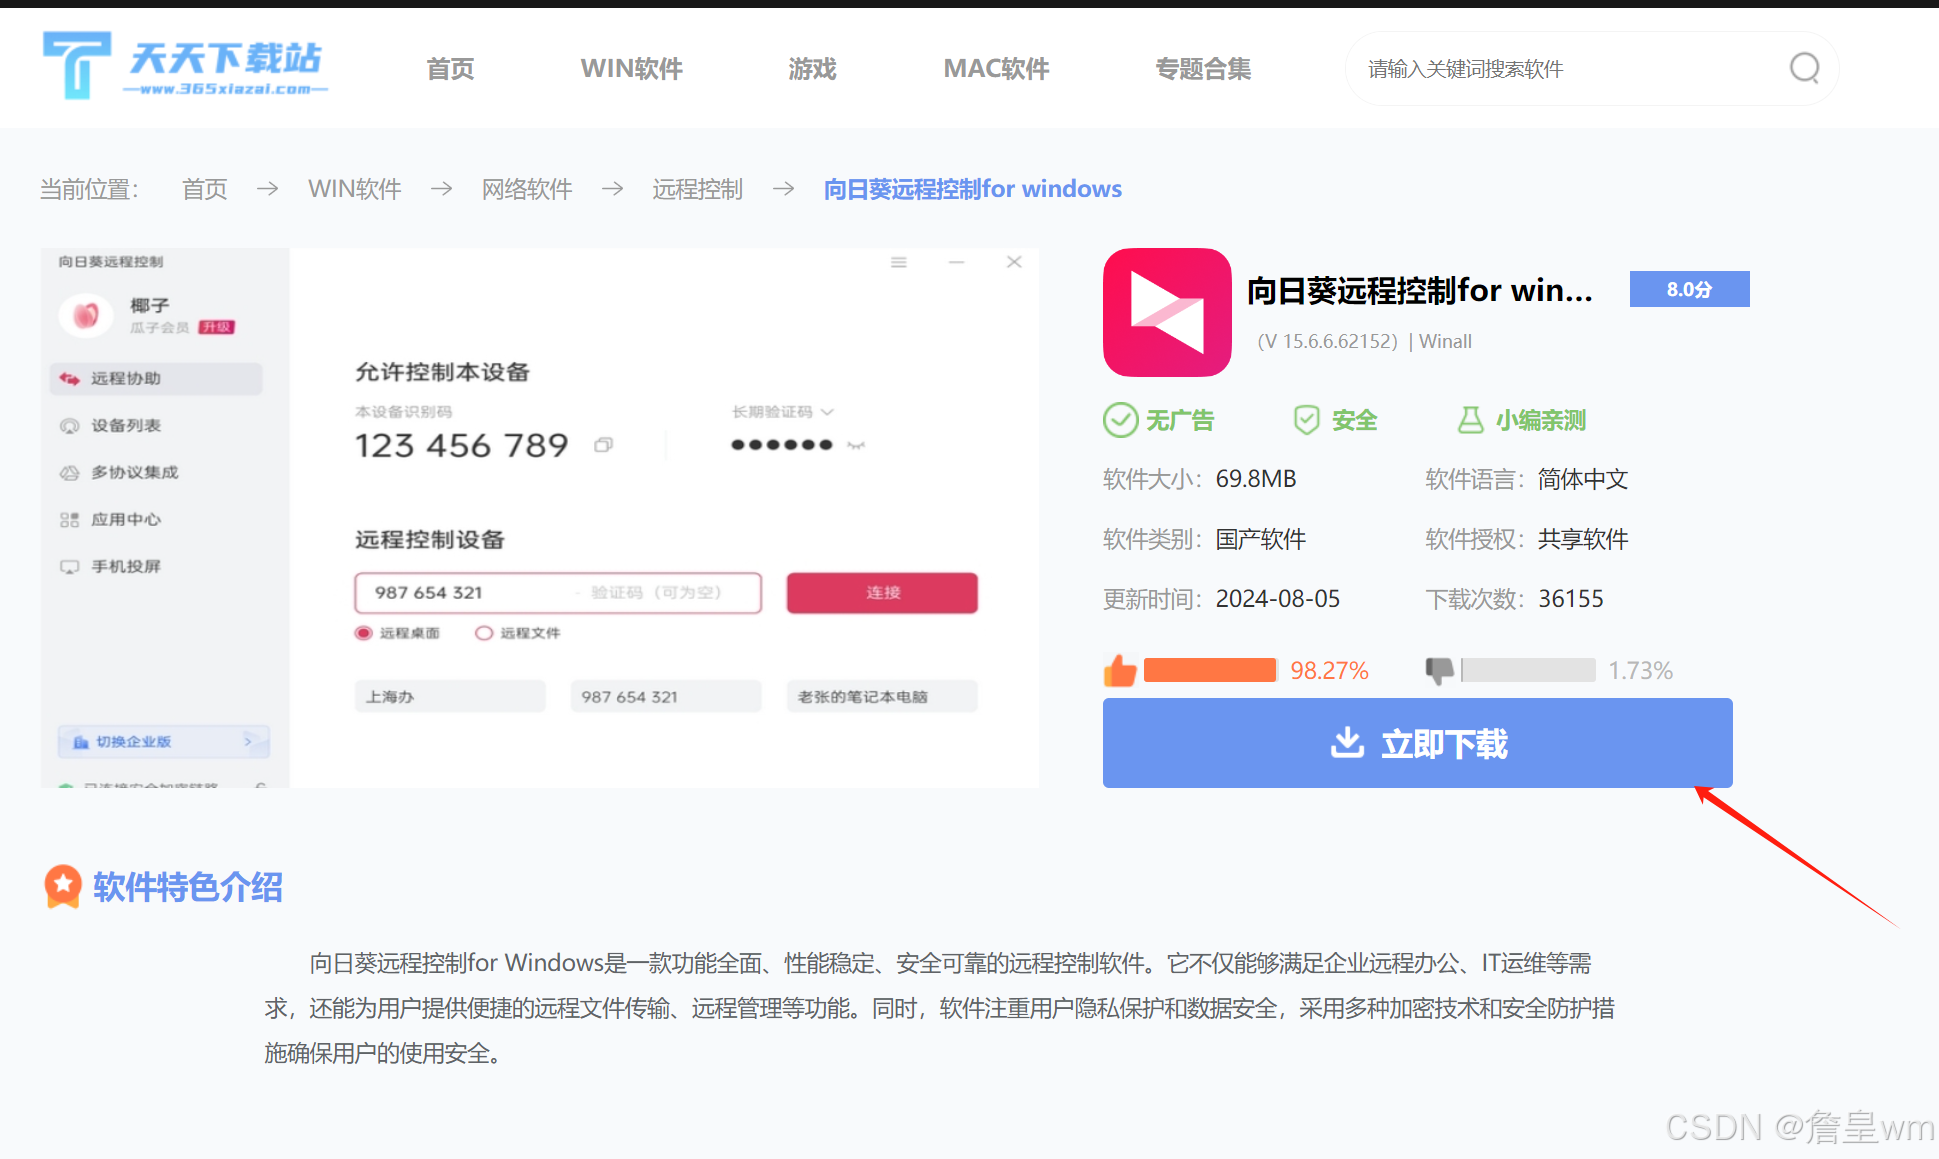
Task: Open the WIN软件 nav menu
Action: 631,69
